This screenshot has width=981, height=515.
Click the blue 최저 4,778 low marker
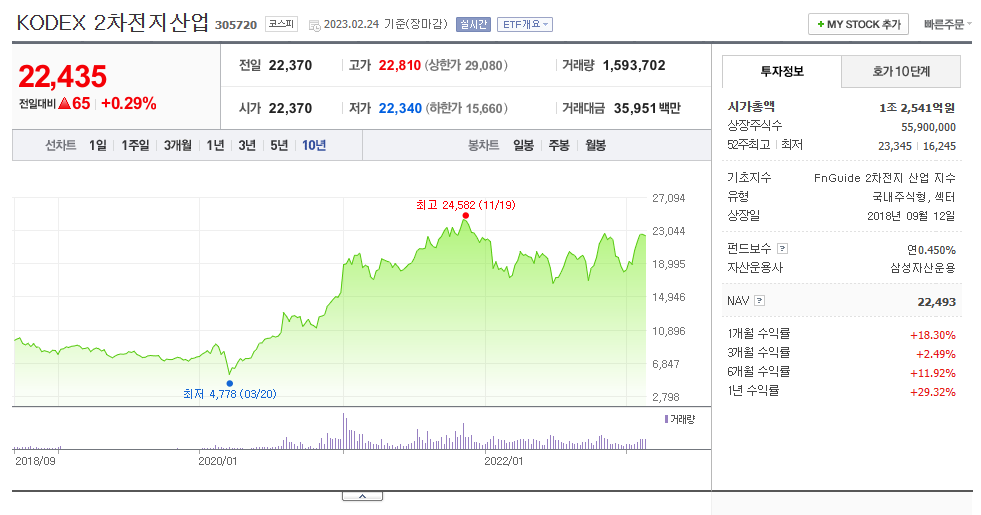click(230, 384)
